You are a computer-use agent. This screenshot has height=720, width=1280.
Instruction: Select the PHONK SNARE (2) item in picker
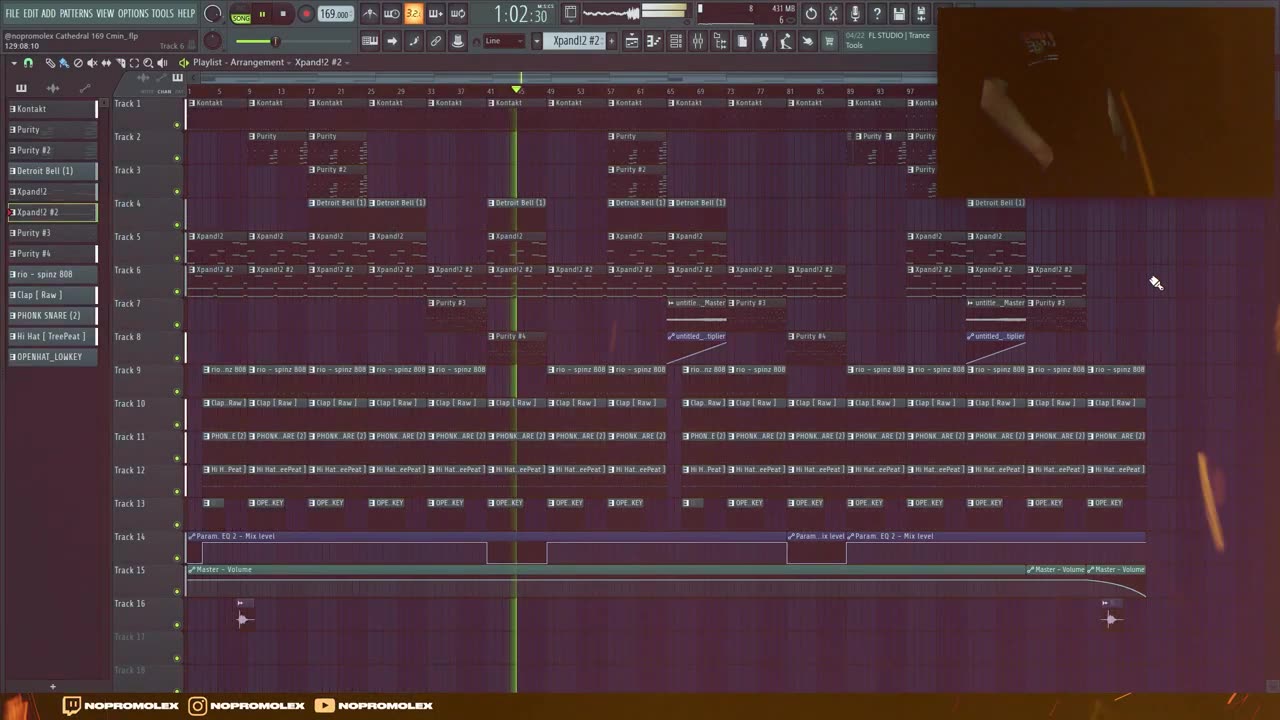coord(53,315)
